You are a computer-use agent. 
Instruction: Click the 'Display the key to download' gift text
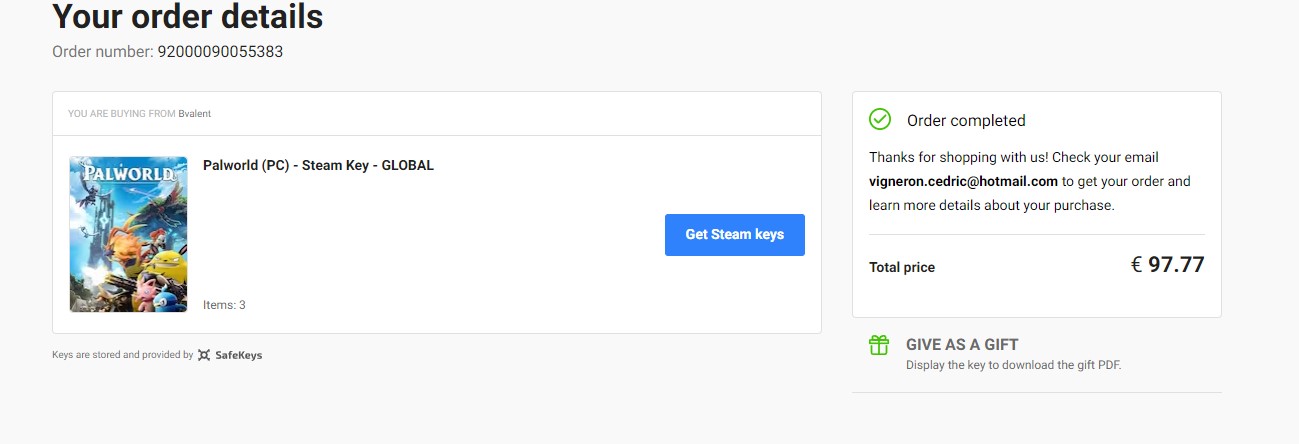(x=1013, y=365)
